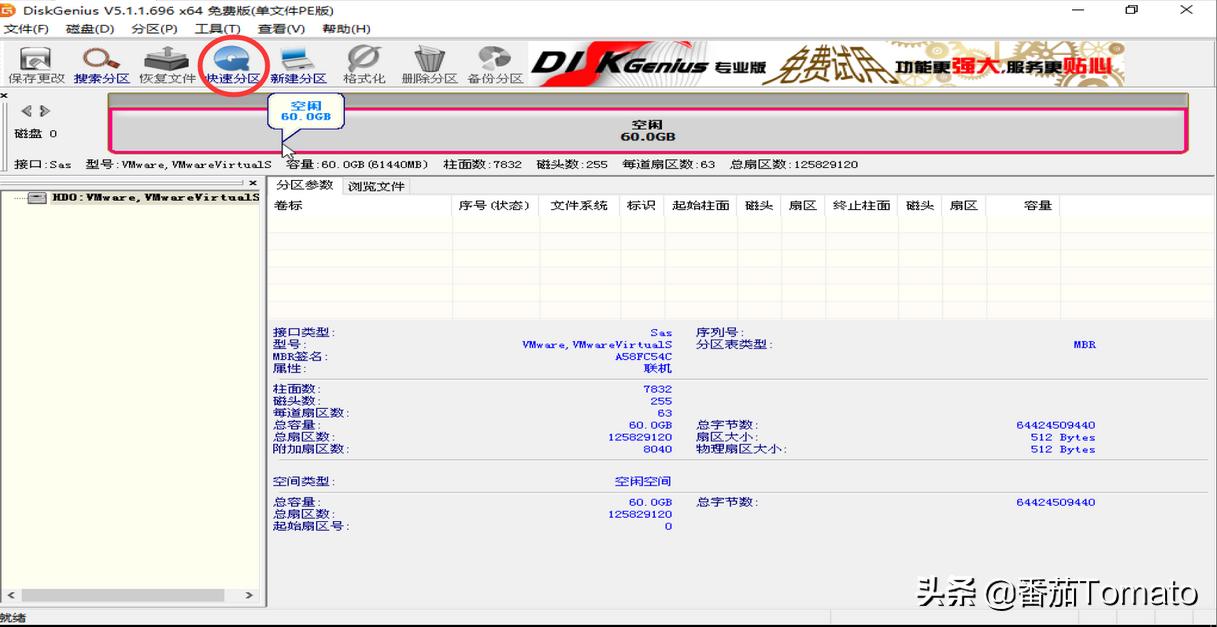Click the 起始柱面 column header

tap(700, 205)
